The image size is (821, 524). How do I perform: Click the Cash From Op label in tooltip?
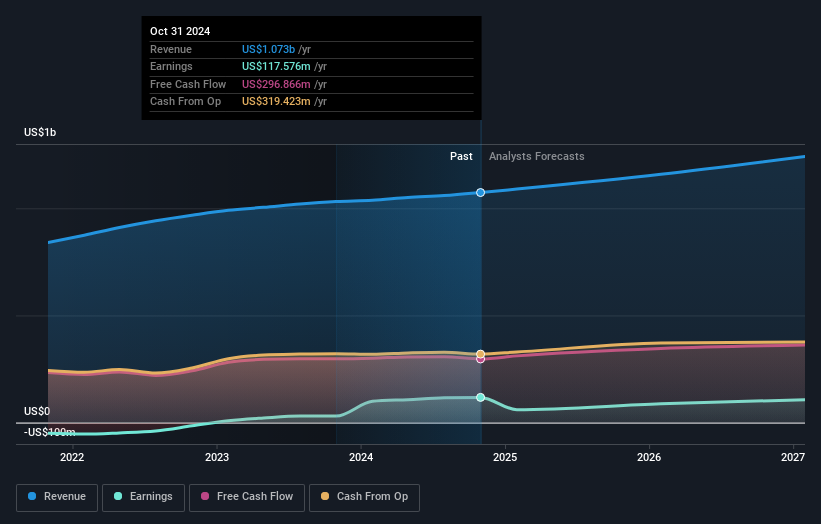(x=185, y=102)
